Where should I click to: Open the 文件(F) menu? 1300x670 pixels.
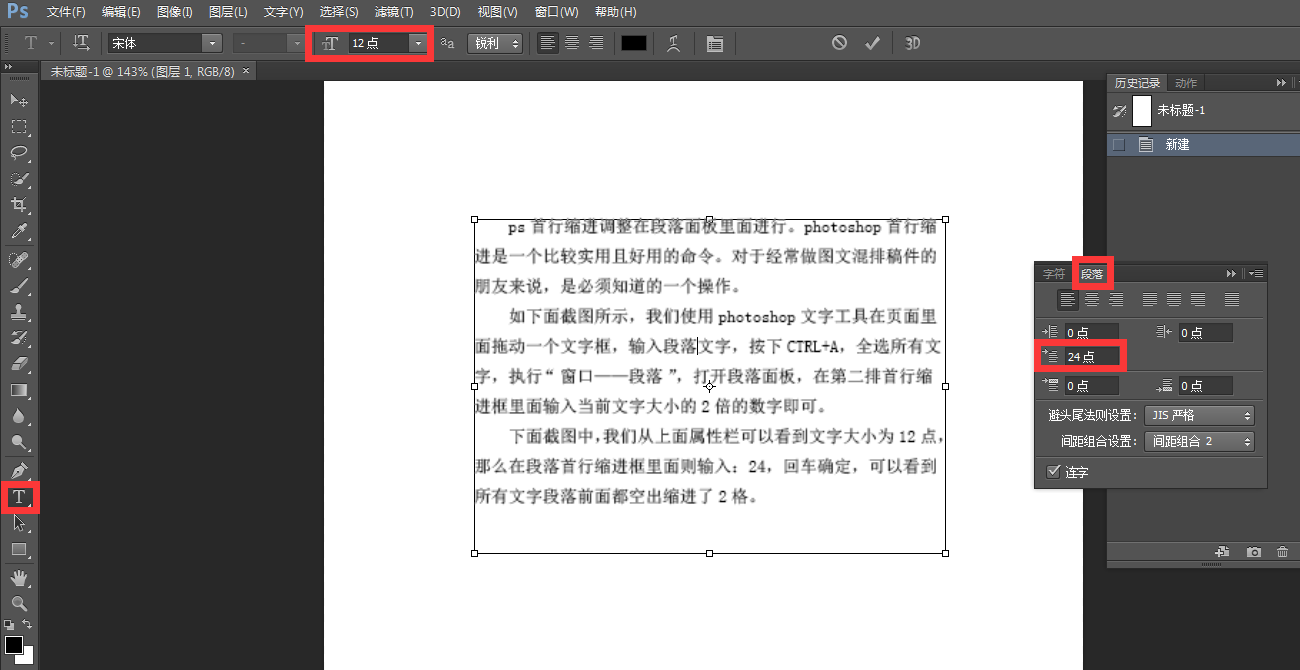coord(66,12)
